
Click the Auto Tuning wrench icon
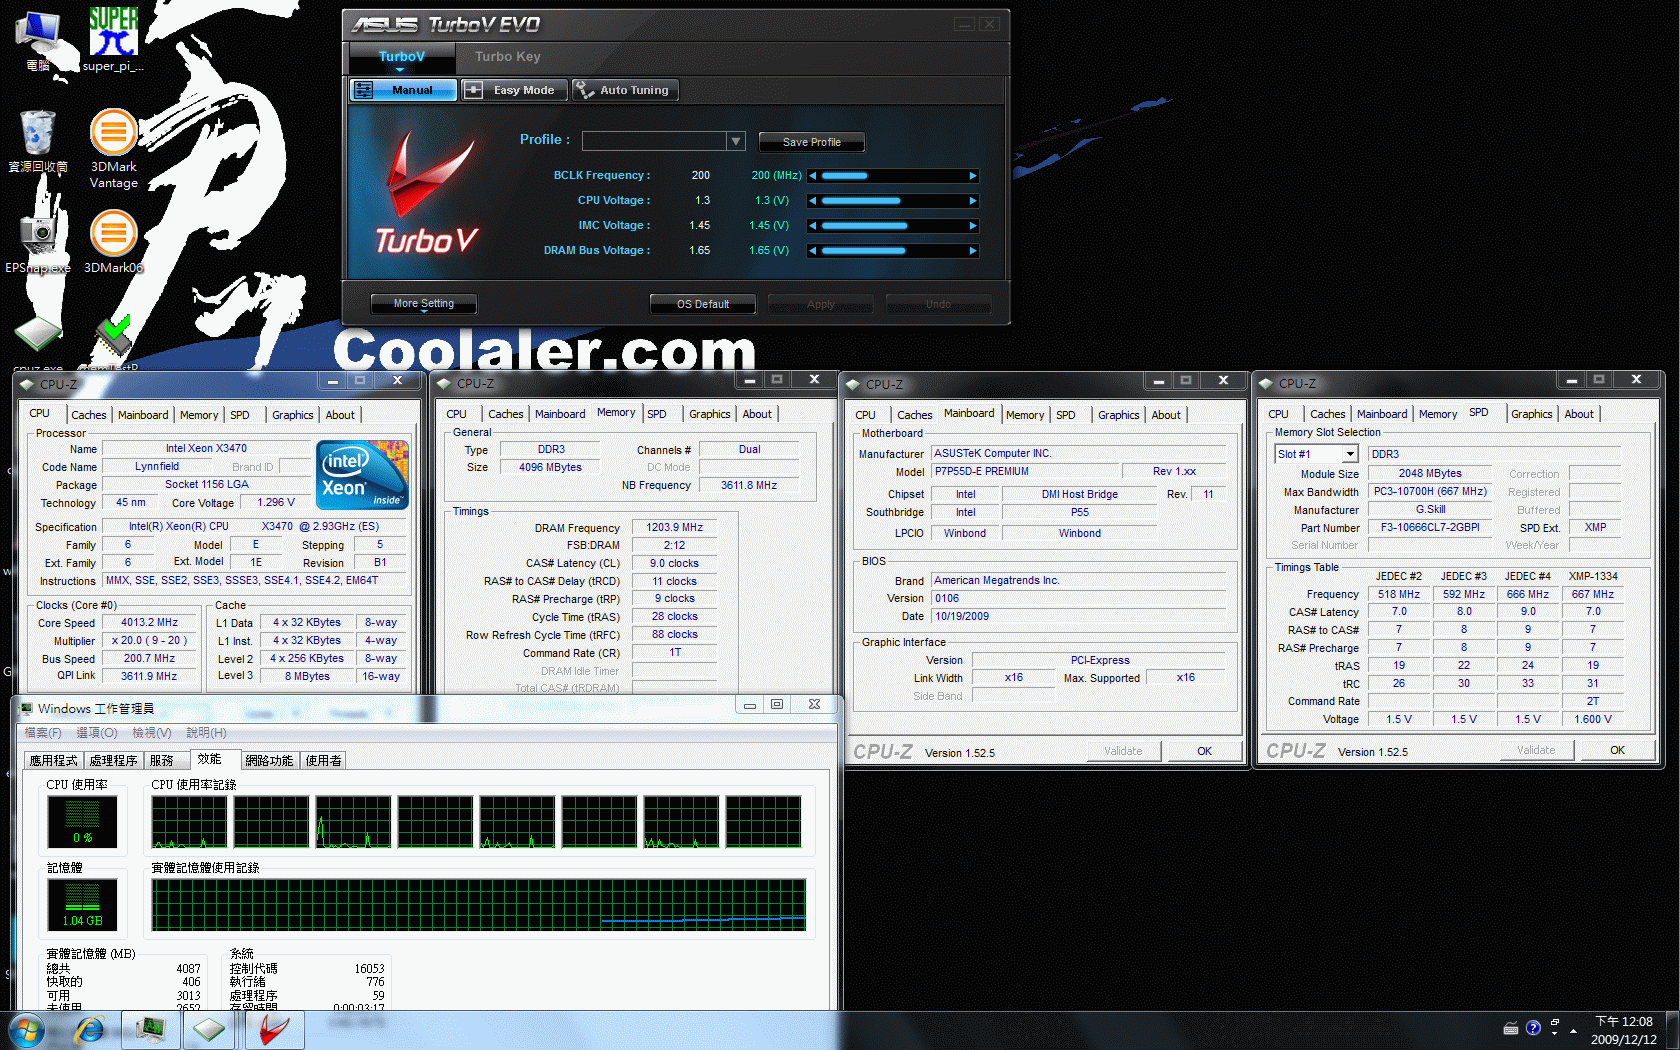pos(583,90)
